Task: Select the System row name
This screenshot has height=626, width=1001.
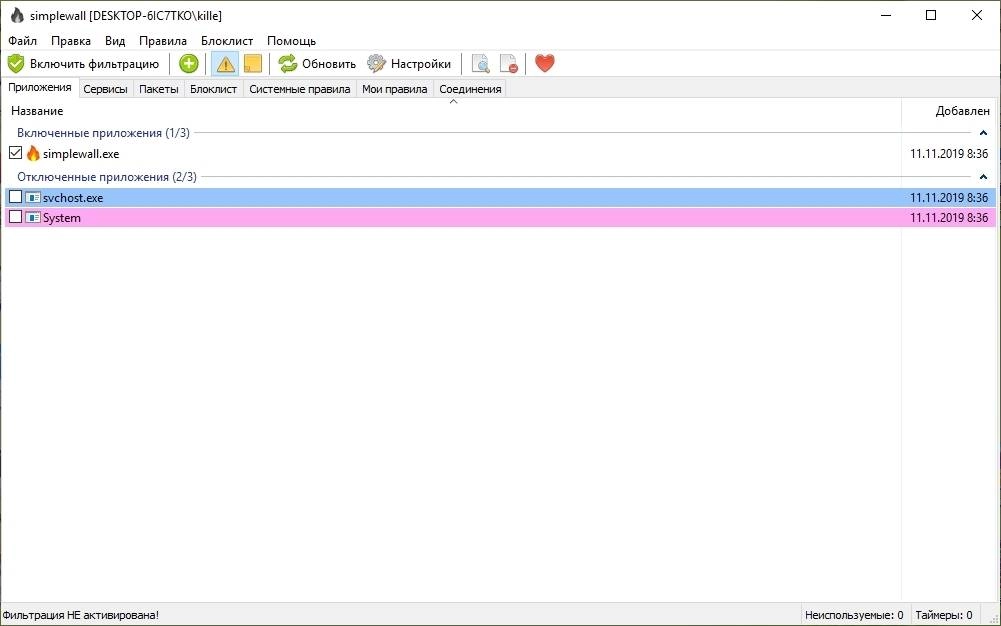Action: coord(62,218)
